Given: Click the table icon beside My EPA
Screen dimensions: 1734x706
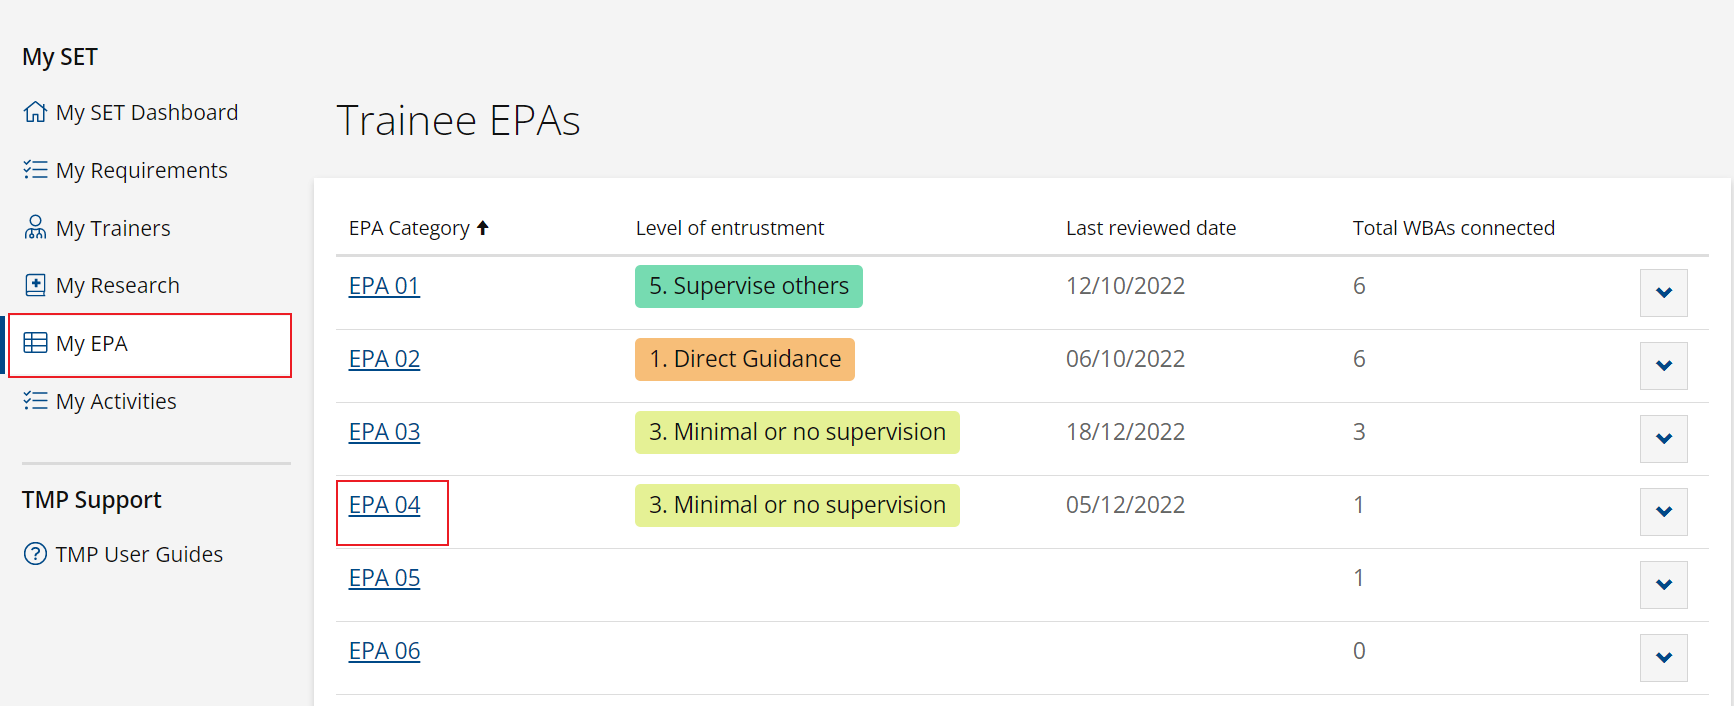Looking at the screenshot, I should tap(35, 343).
